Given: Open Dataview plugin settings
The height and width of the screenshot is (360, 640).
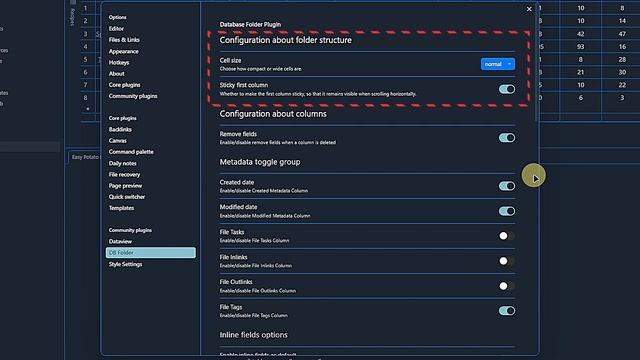Looking at the screenshot, I should (x=120, y=242).
